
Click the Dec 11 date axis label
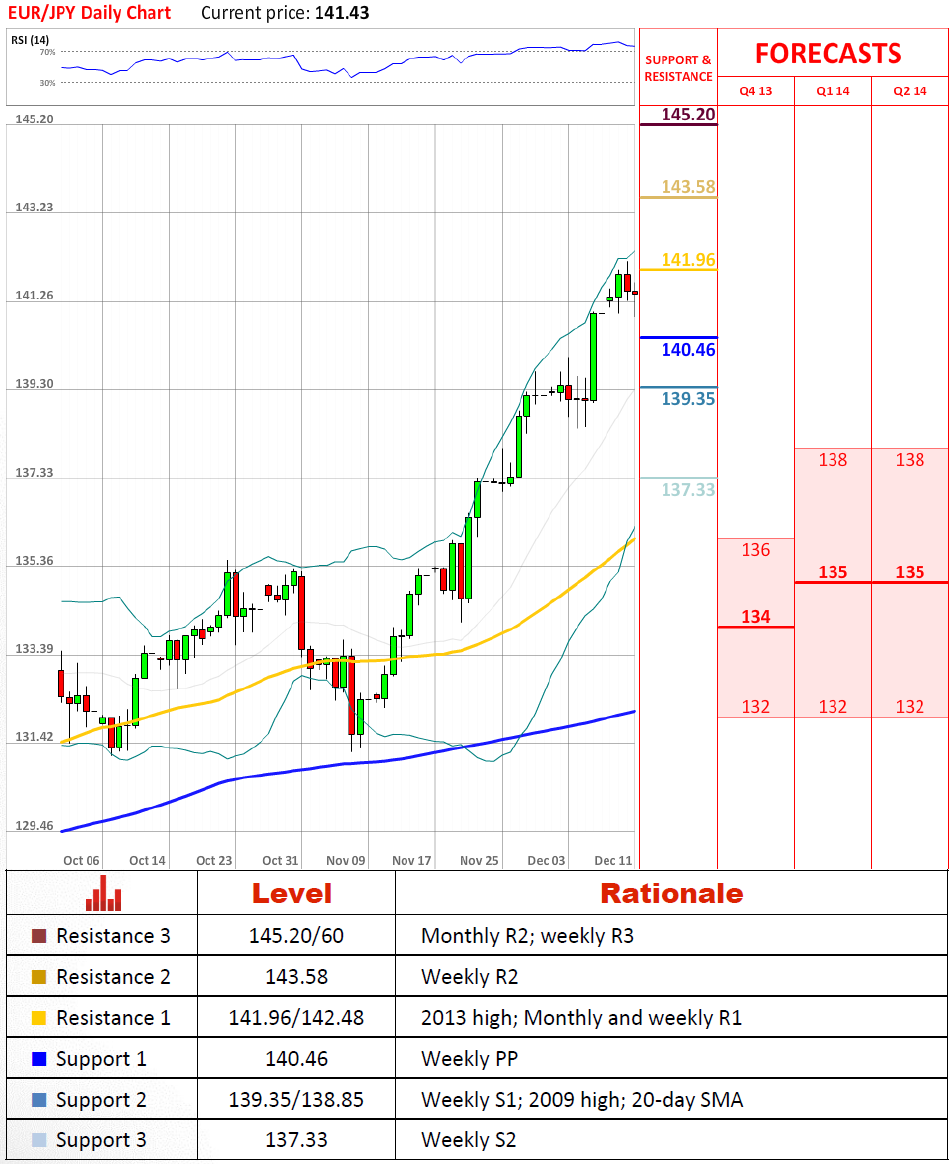click(613, 860)
